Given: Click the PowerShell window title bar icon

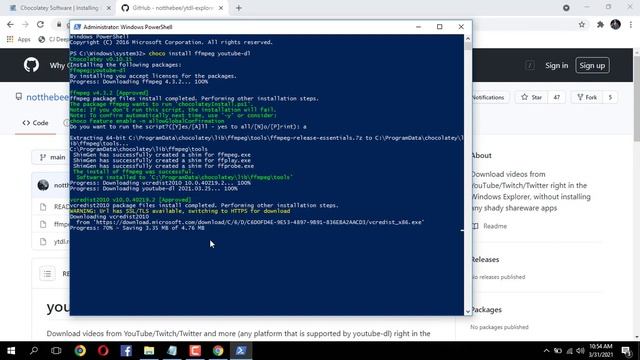Looking at the screenshot, I should pos(77,27).
